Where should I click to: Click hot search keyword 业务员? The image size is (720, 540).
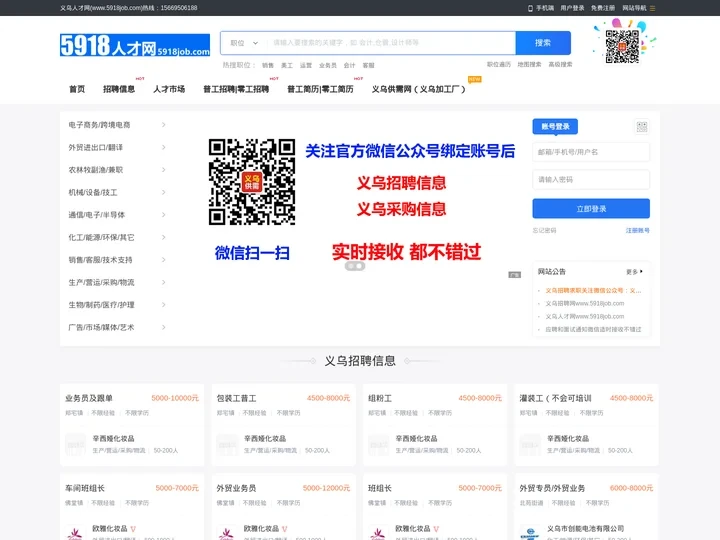pyautogui.click(x=328, y=65)
